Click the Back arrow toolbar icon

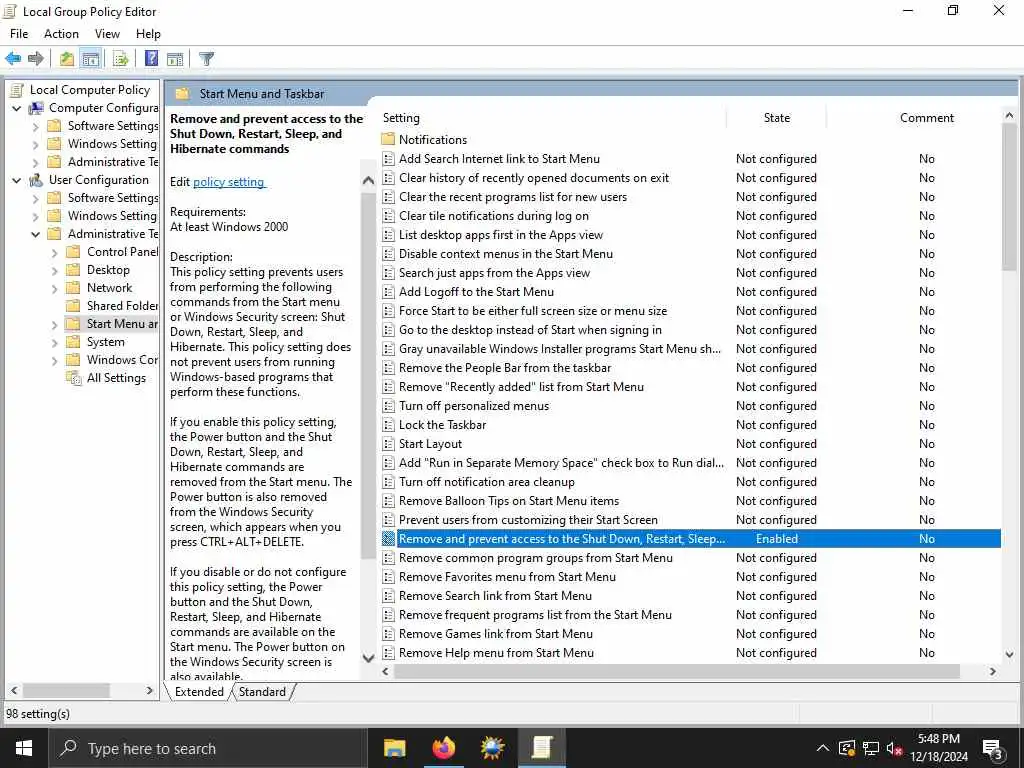click(13, 59)
